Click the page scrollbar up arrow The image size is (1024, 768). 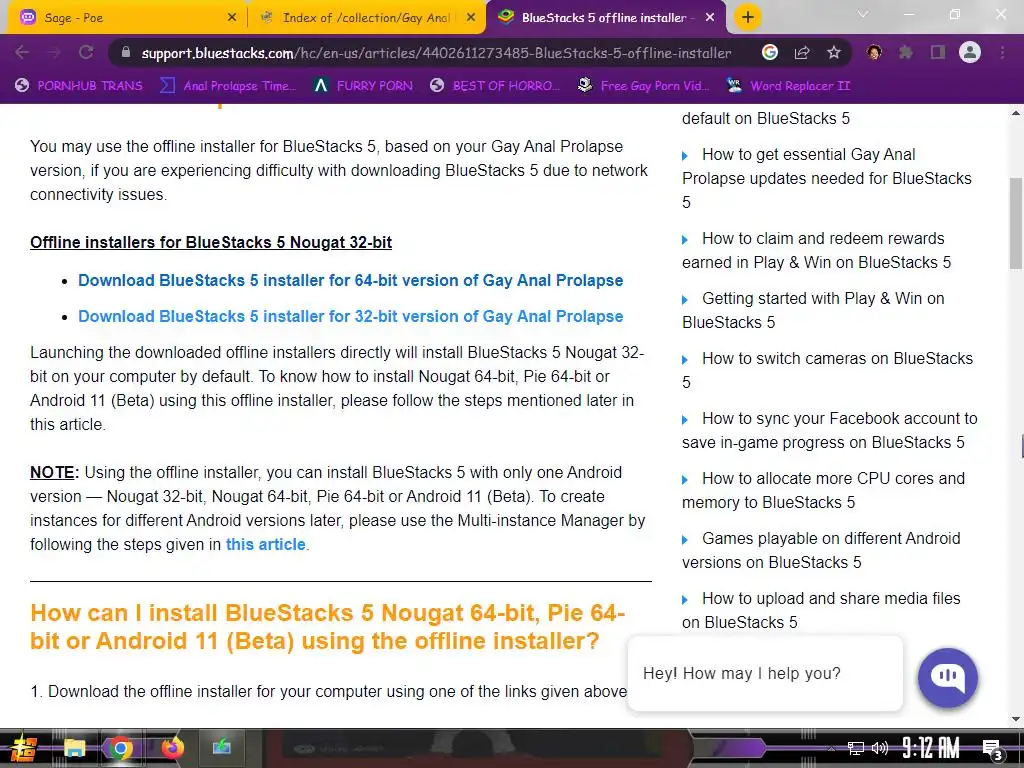coord(1016,114)
